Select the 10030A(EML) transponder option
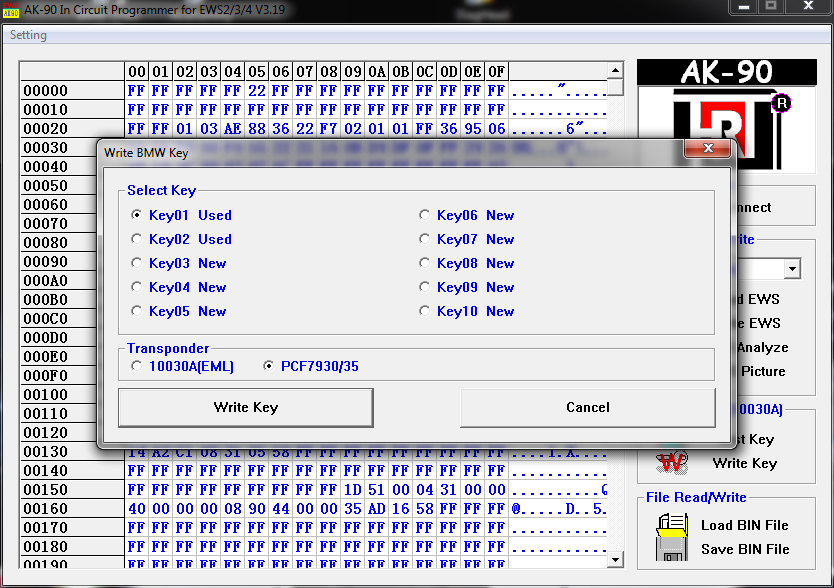This screenshot has width=834, height=588. click(x=137, y=366)
